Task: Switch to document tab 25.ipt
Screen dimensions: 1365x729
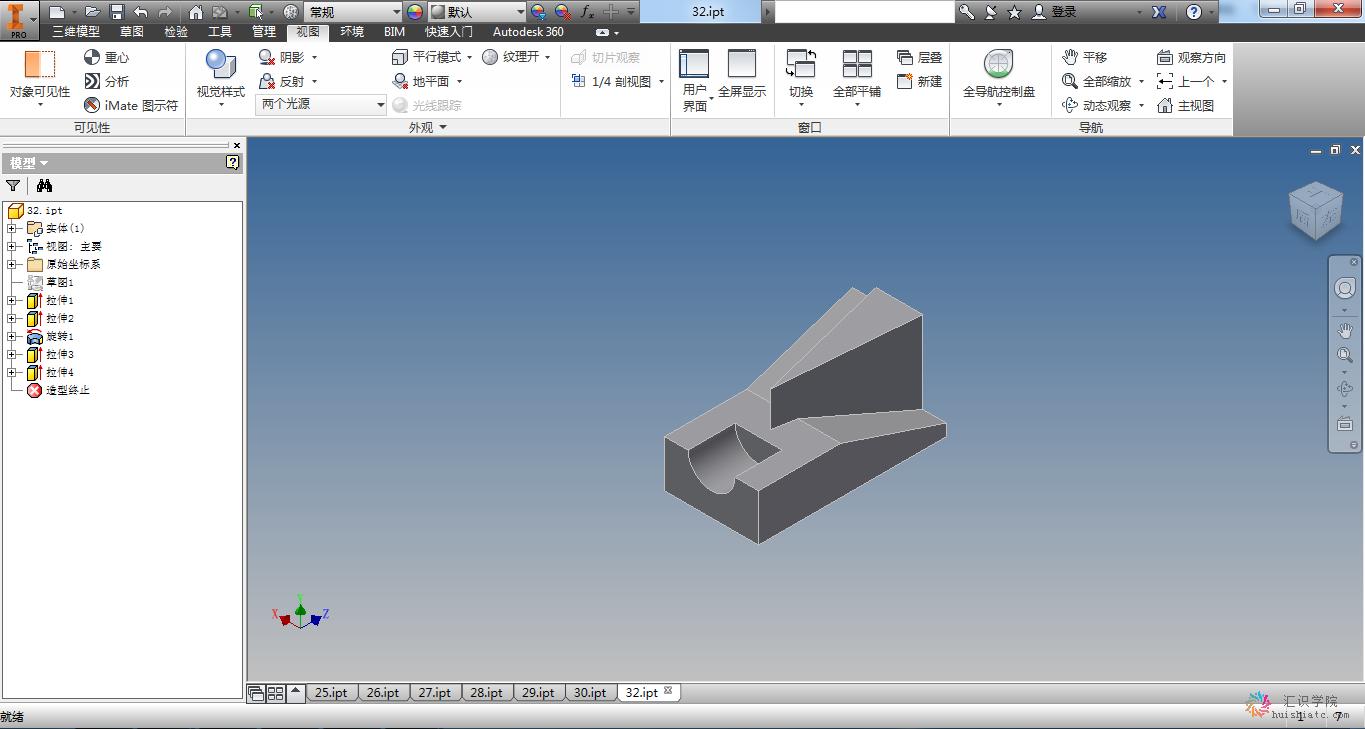Action: (x=332, y=692)
